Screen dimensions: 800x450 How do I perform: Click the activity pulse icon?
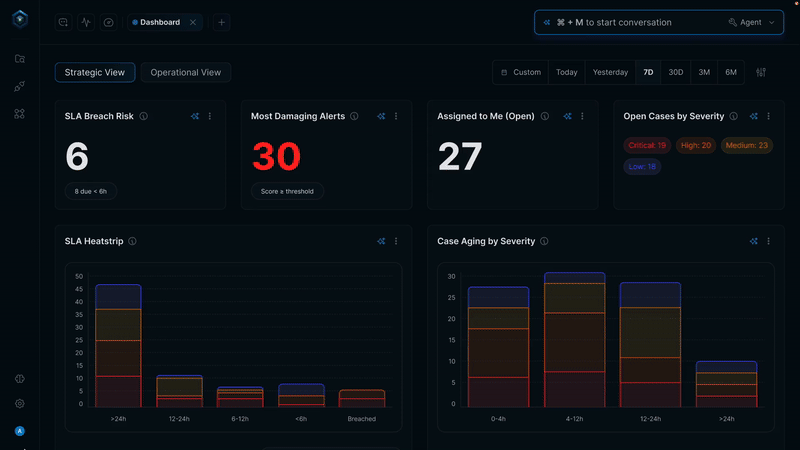click(86, 22)
